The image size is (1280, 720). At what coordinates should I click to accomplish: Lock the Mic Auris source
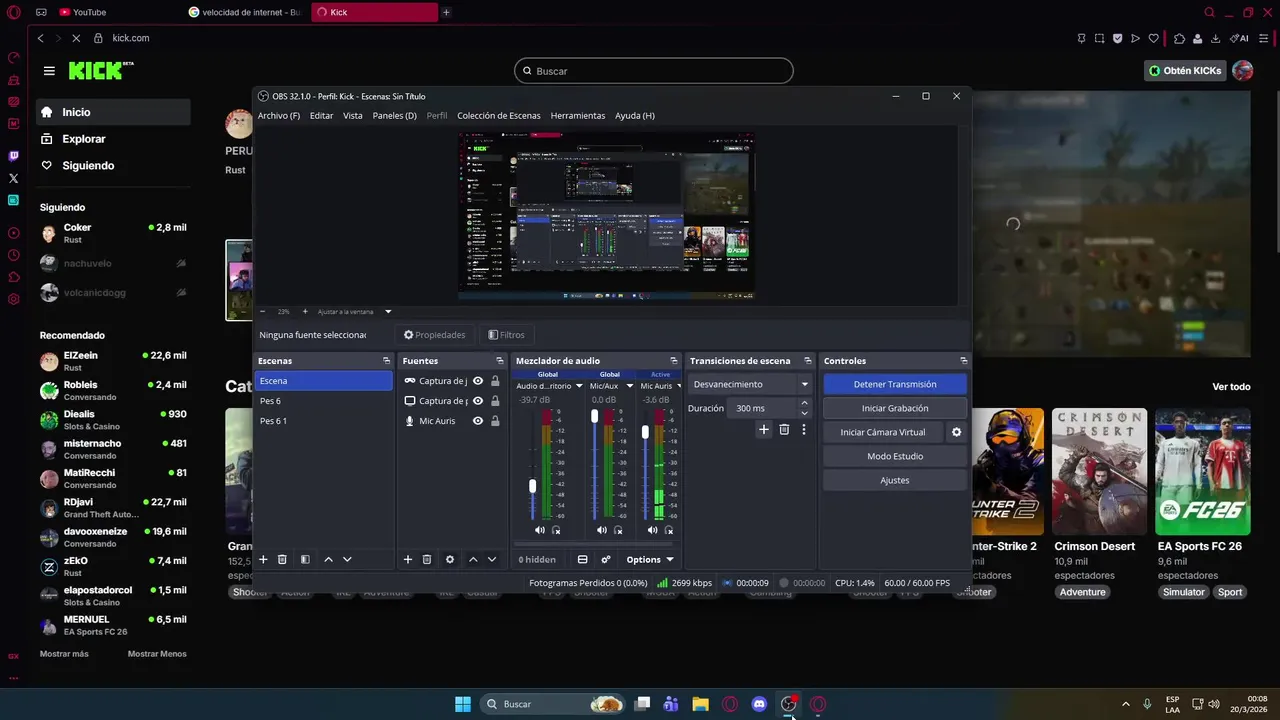495,421
